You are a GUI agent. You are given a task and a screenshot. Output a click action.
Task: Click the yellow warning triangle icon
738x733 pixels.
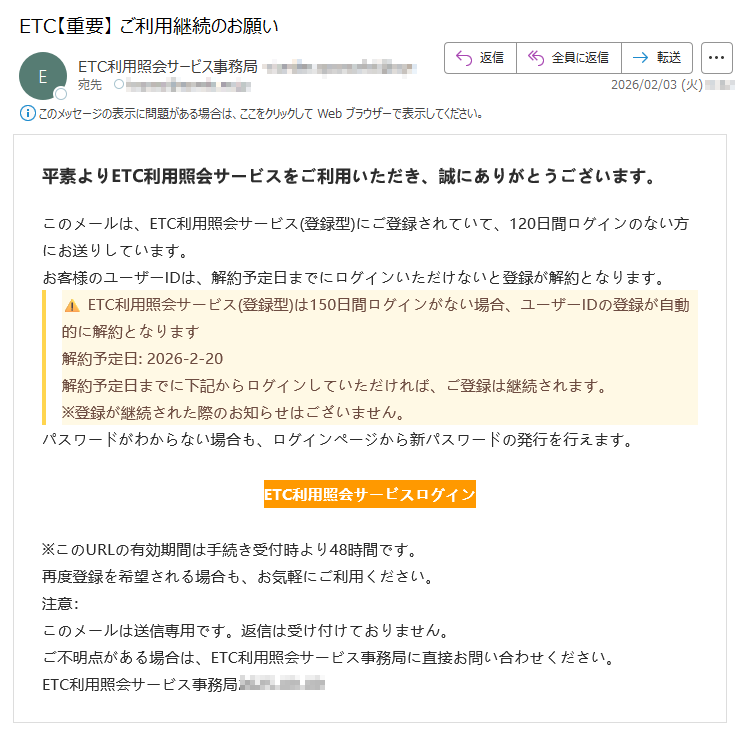point(72,305)
